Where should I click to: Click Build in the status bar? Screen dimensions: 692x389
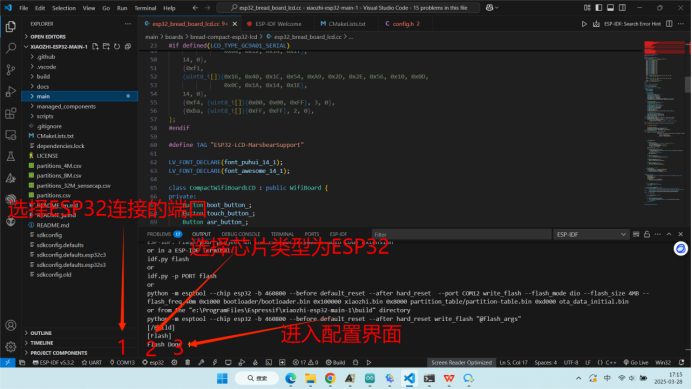pyautogui.click(x=335, y=363)
